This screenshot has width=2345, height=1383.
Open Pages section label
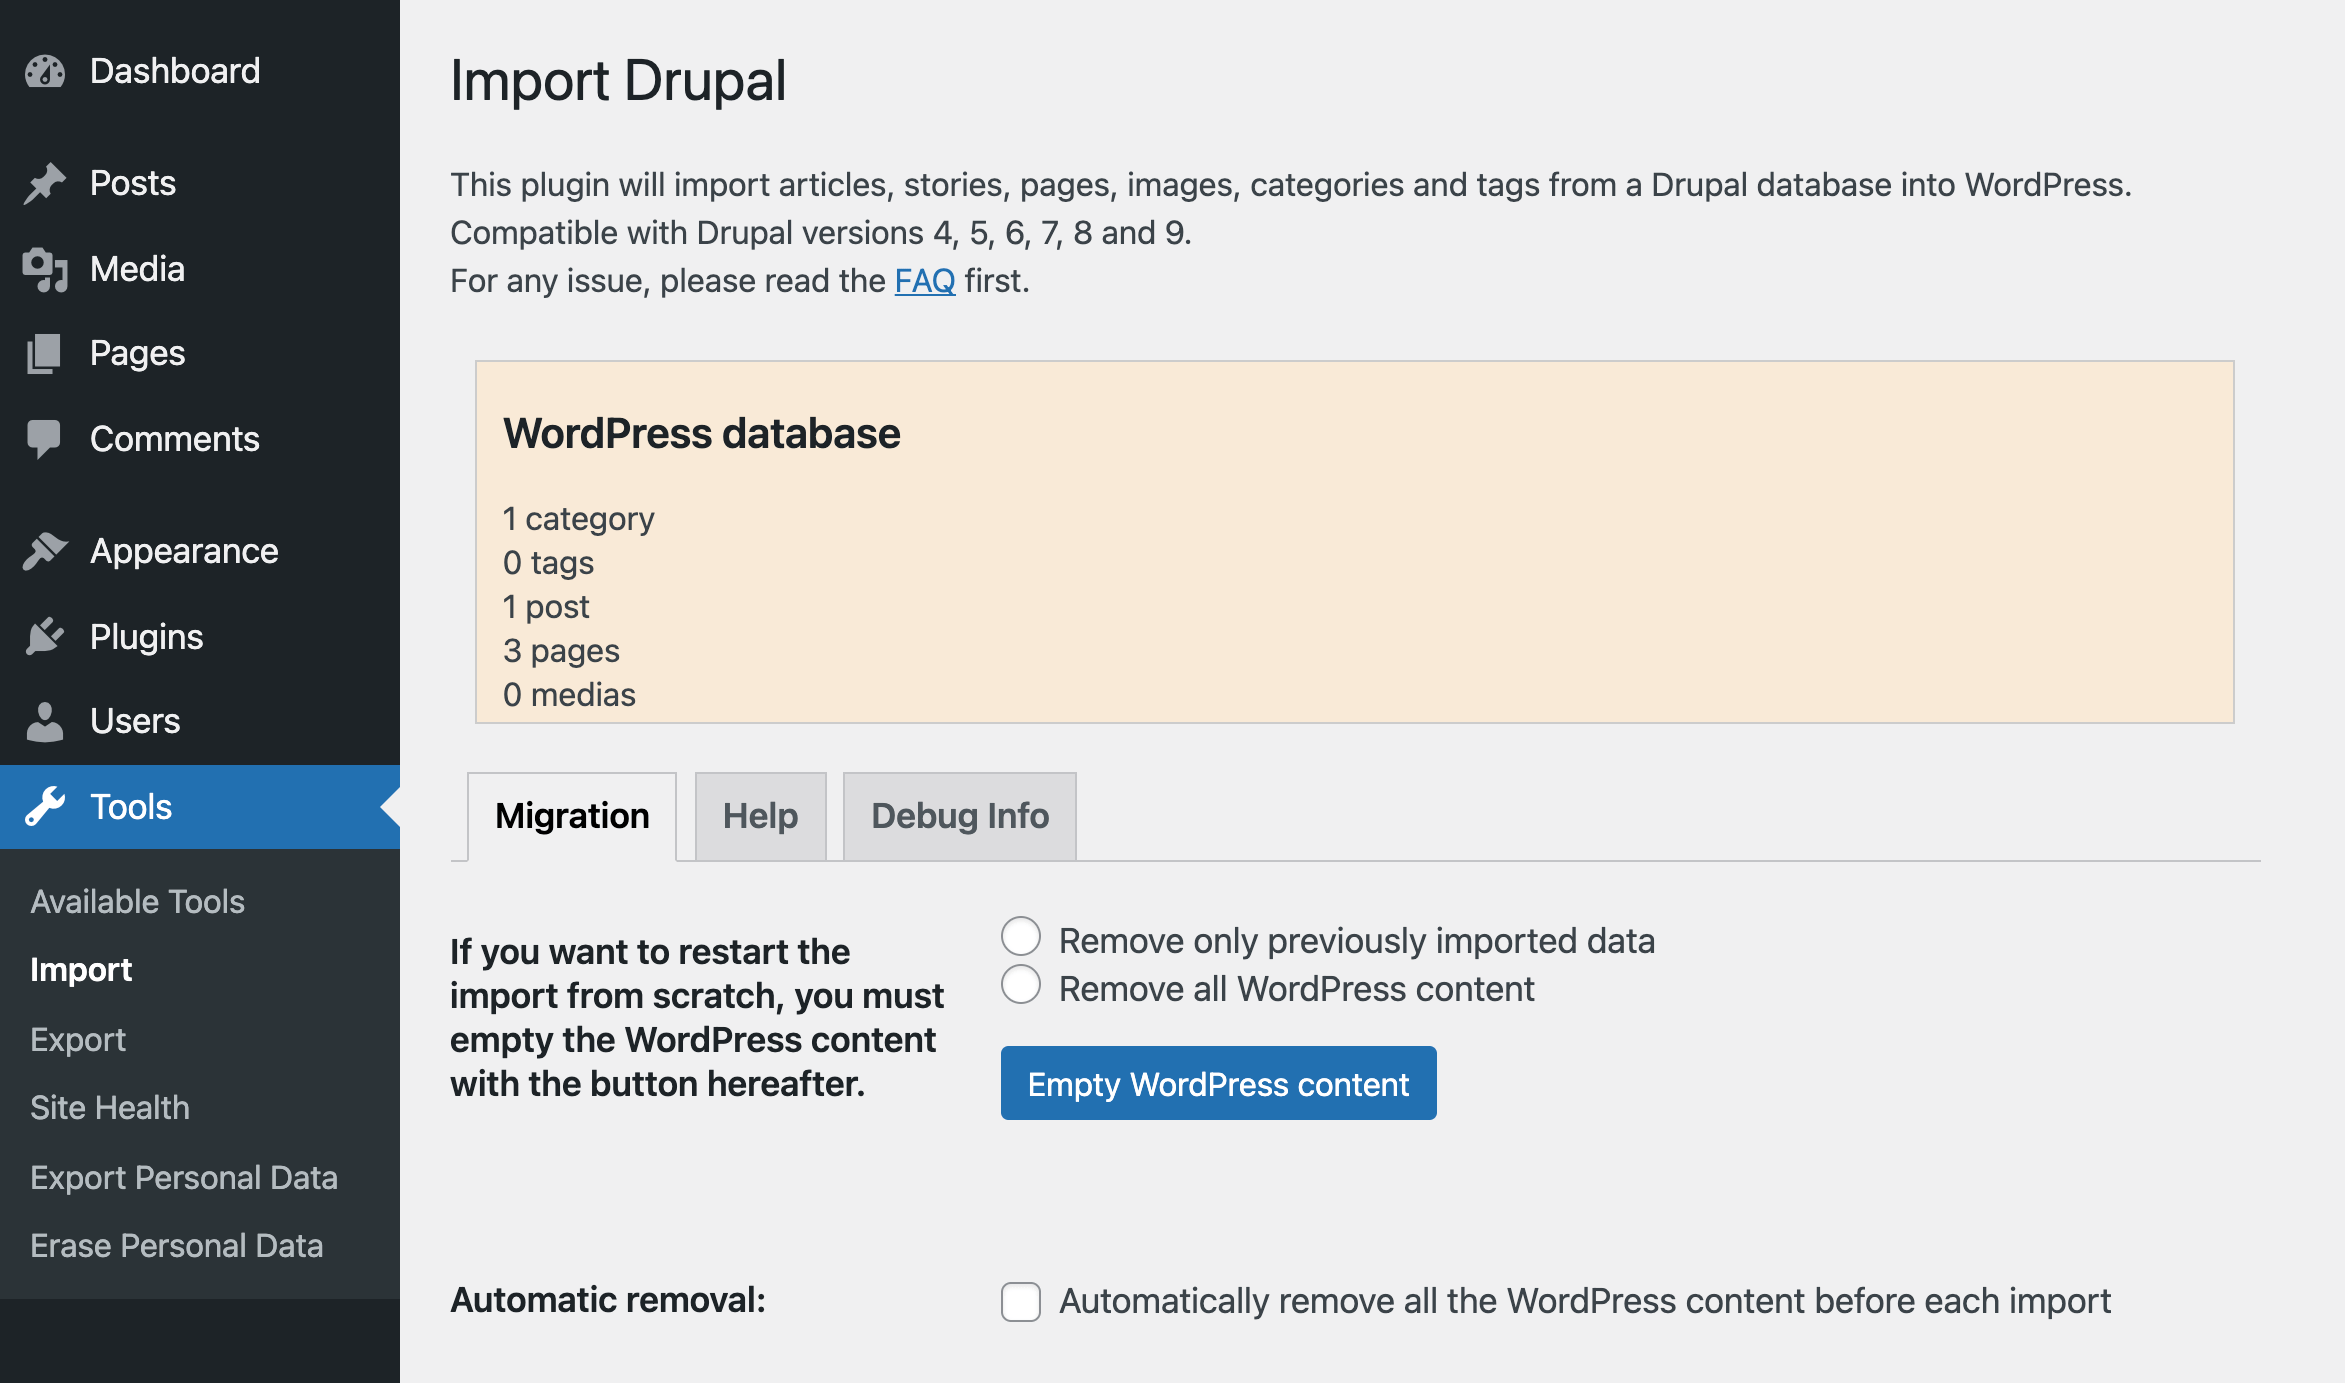tap(138, 353)
